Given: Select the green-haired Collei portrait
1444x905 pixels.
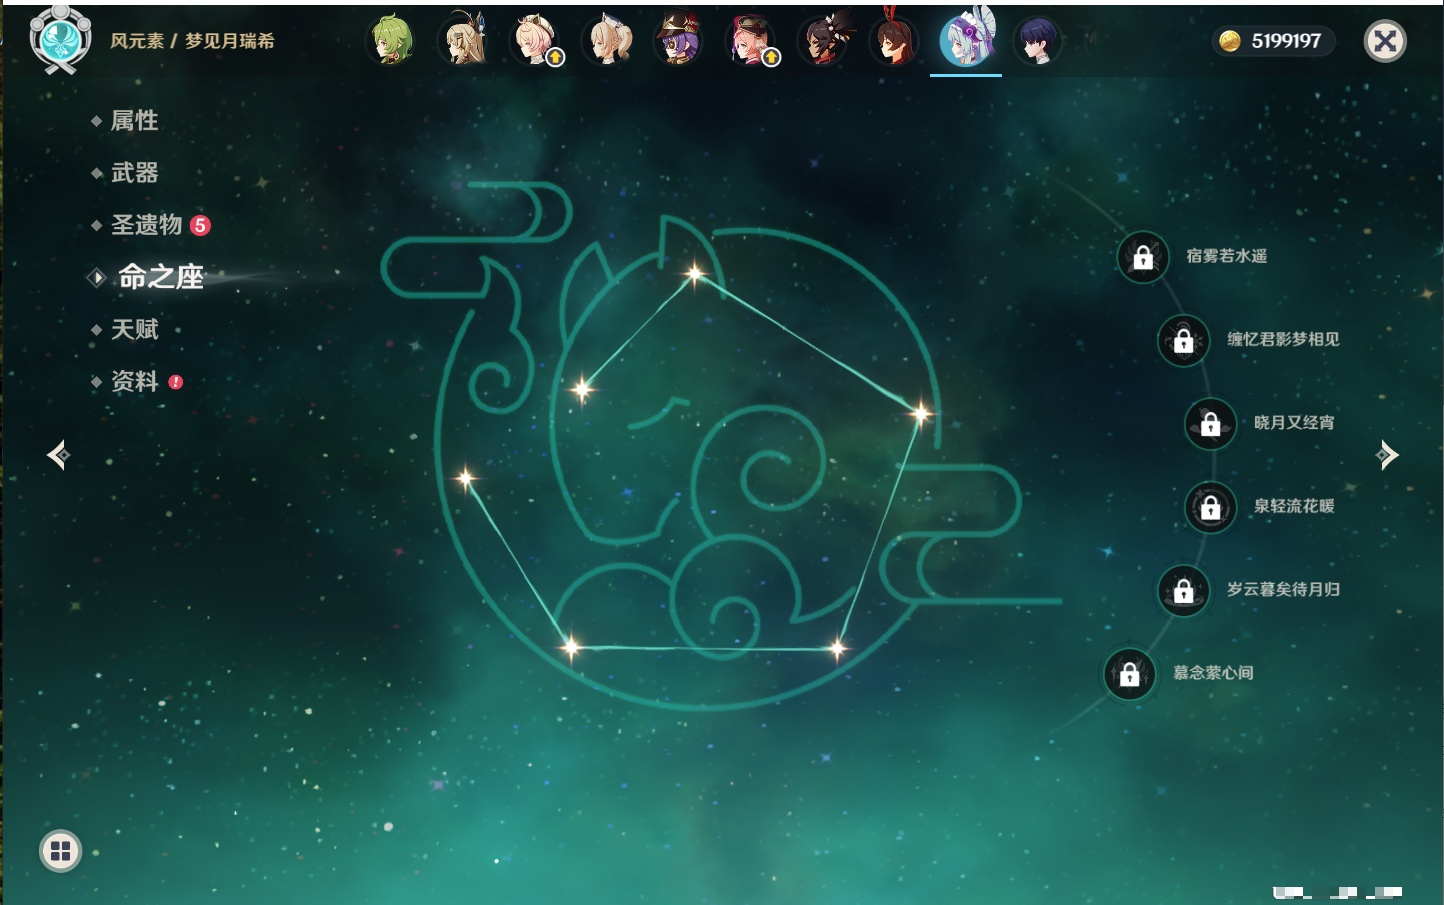Looking at the screenshot, I should (392, 41).
